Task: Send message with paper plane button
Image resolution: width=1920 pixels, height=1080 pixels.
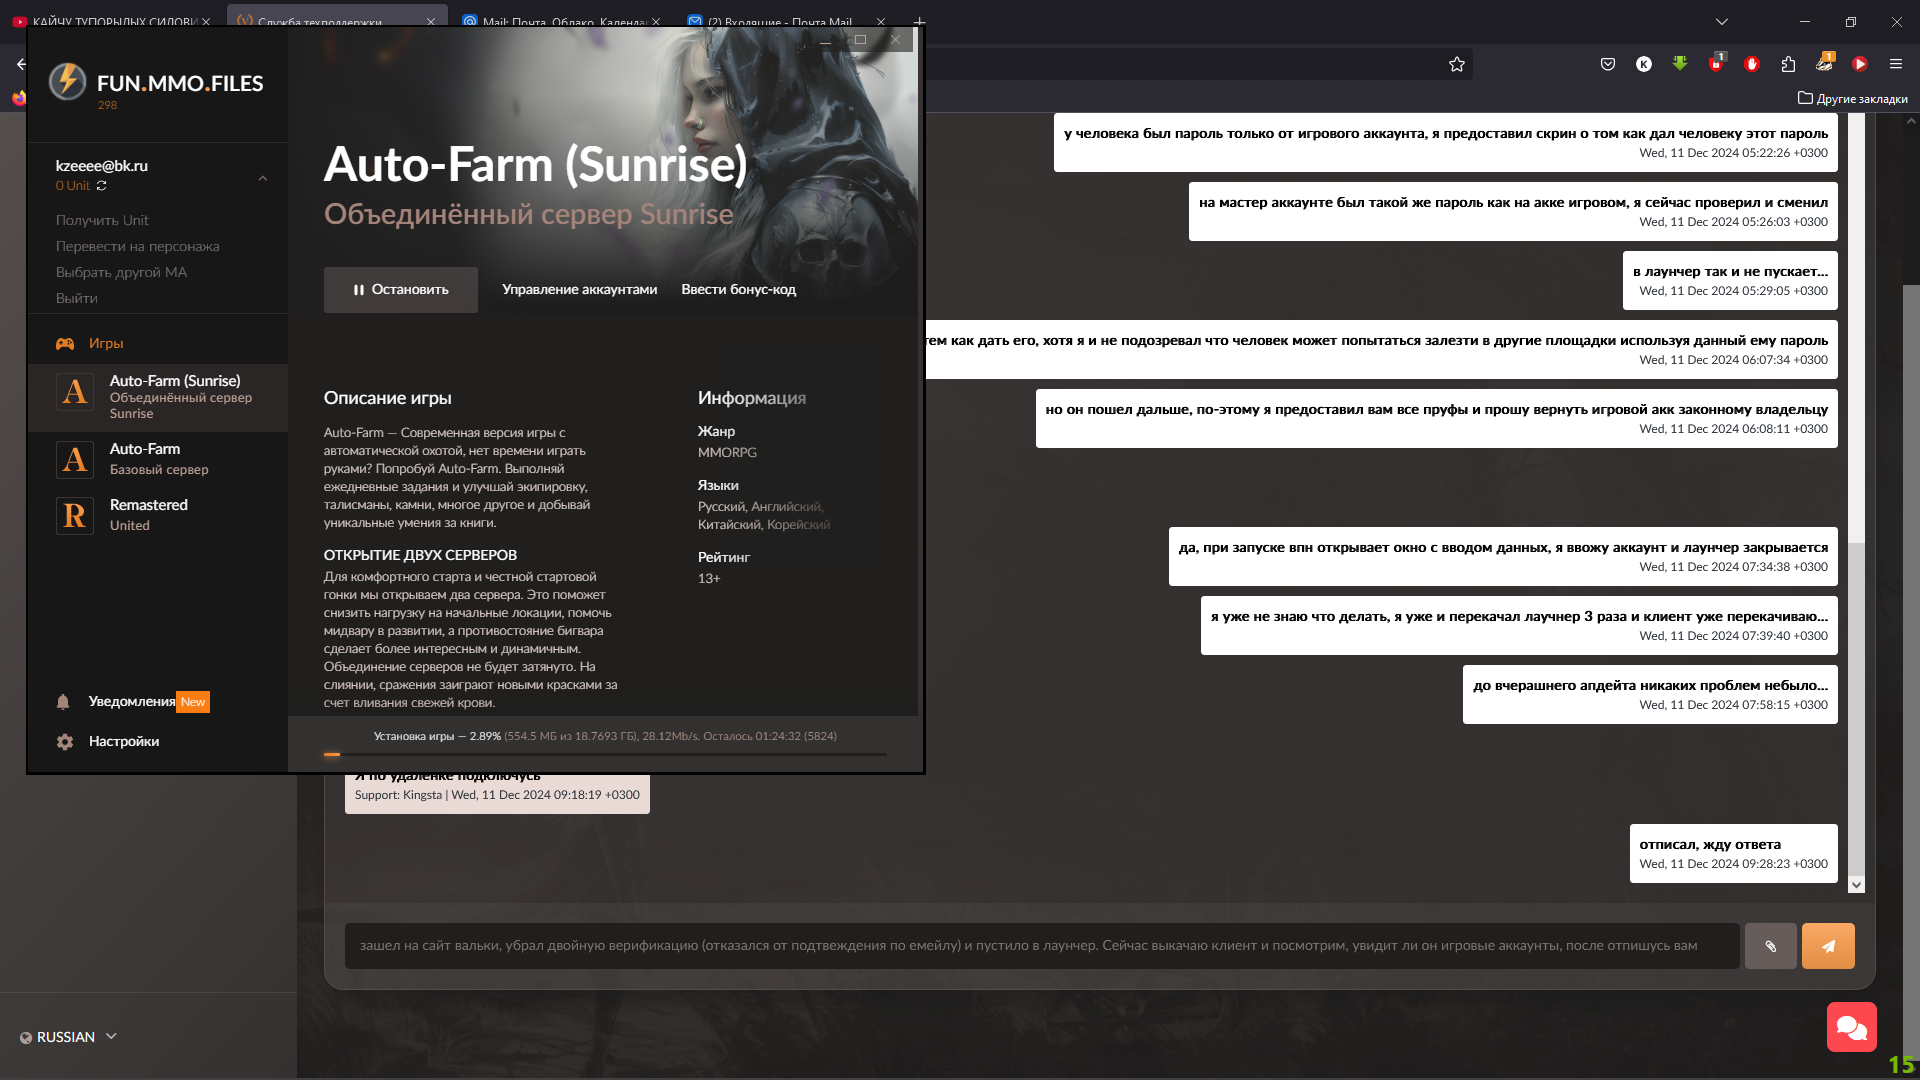Action: 1828,946
